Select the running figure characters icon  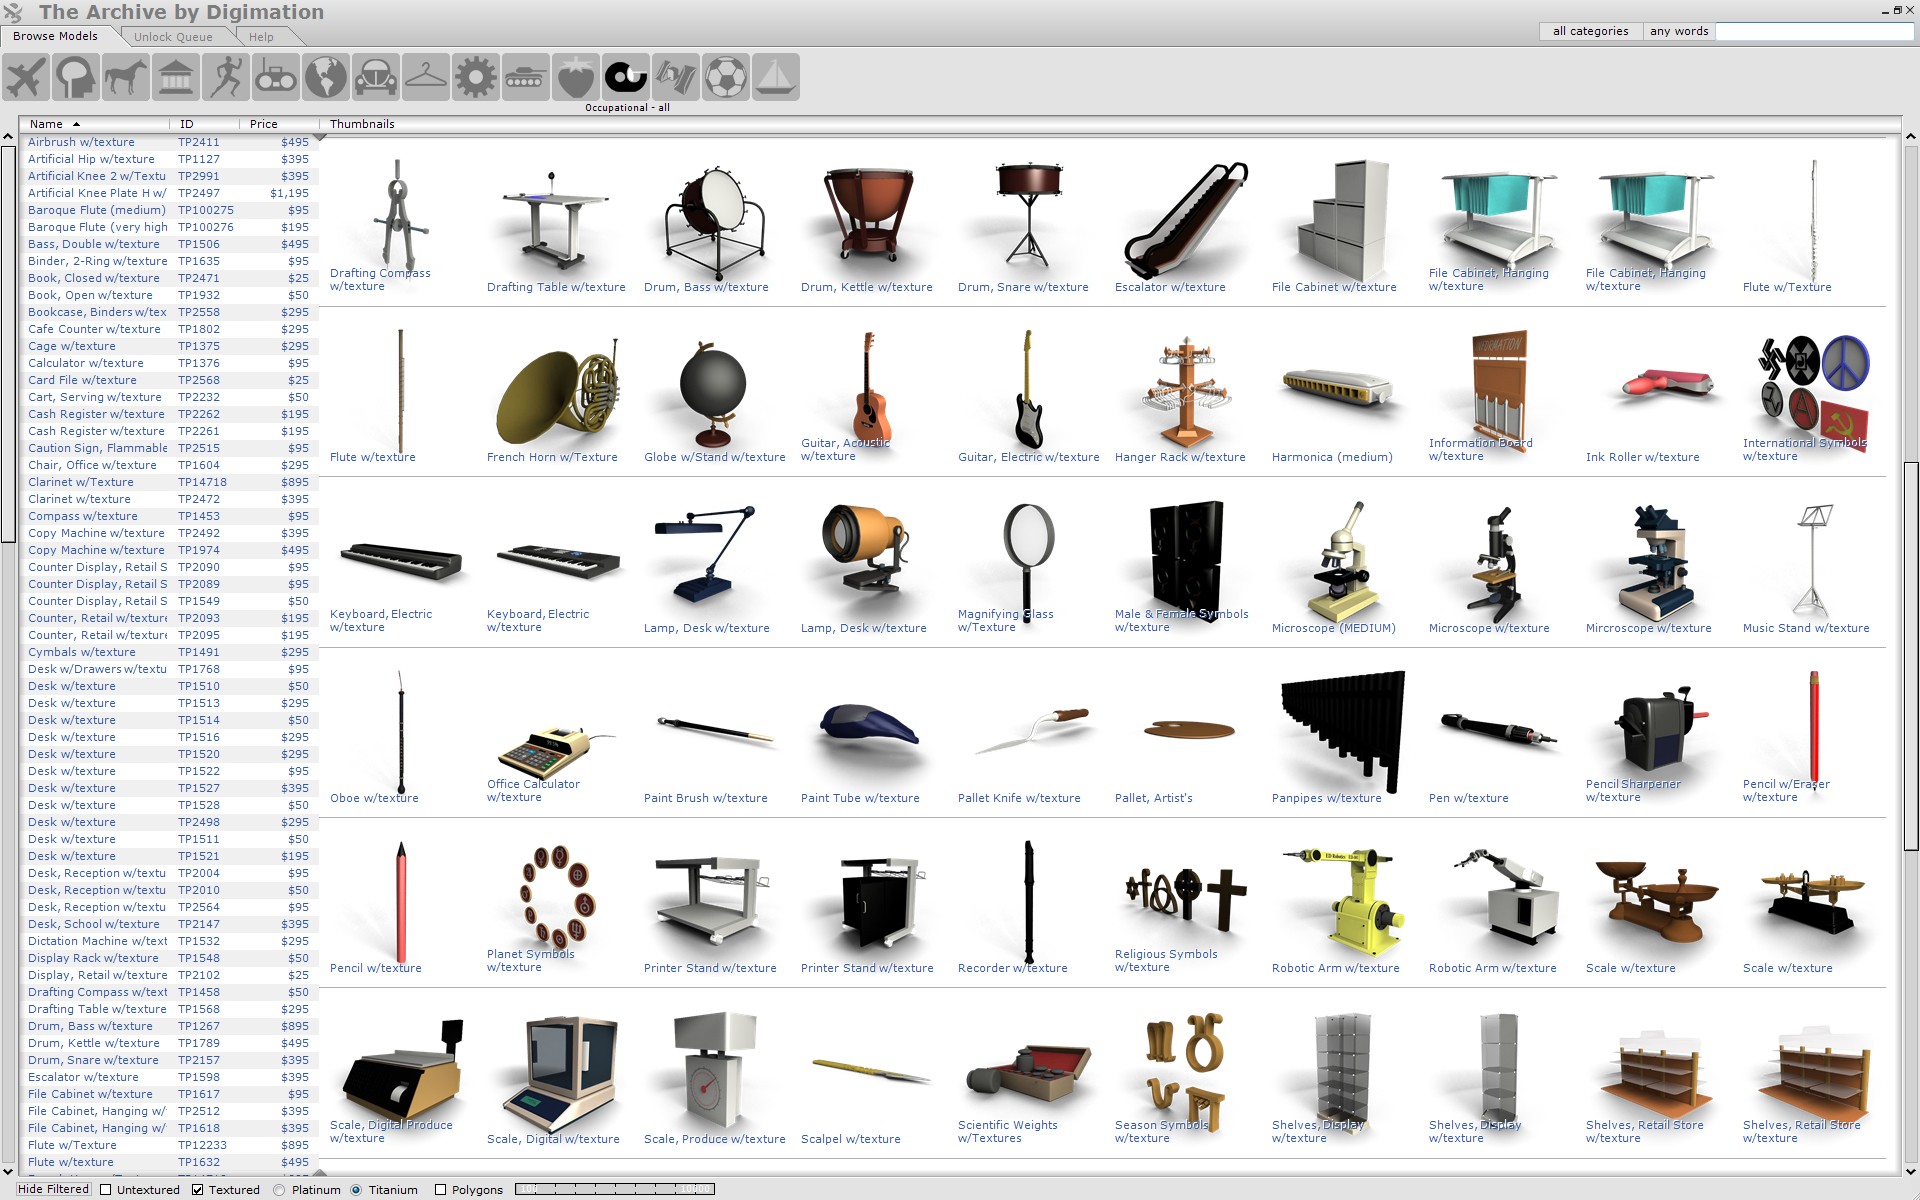pos(226,77)
